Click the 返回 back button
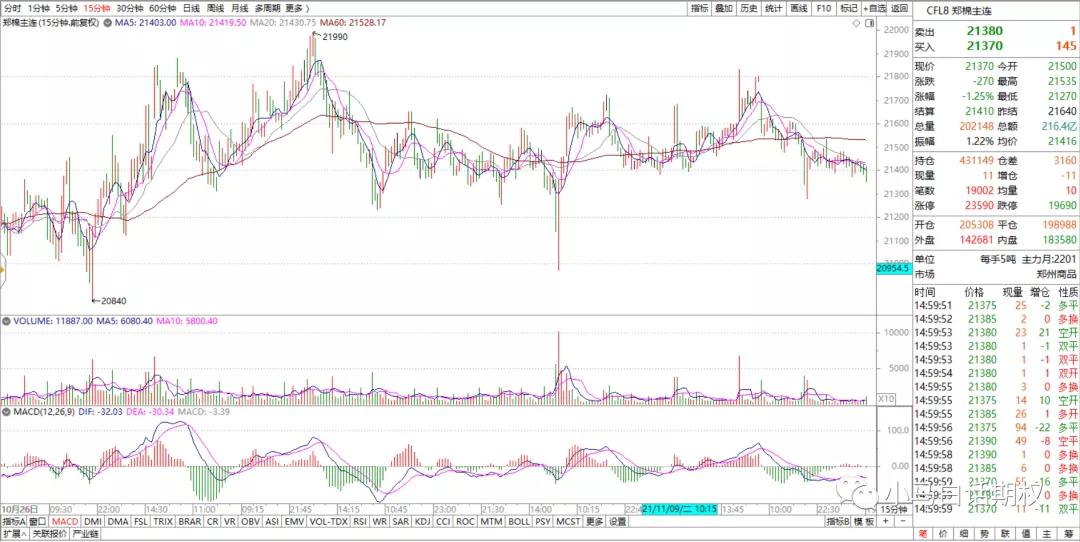This screenshot has width=1080, height=542. pos(899,8)
